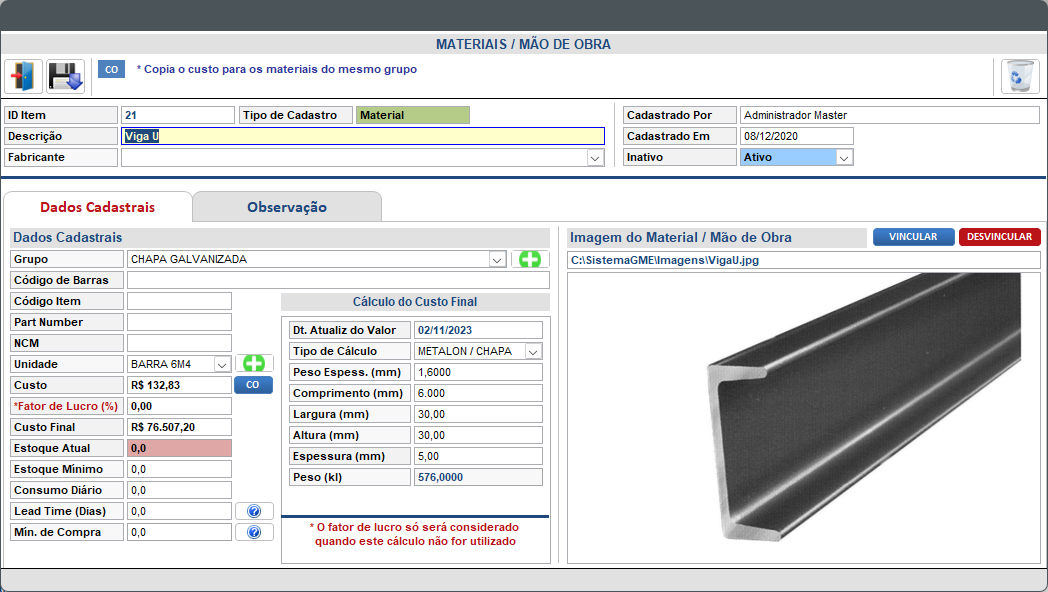
Task: Click the Cadastrado Em date field
Action: (797, 136)
